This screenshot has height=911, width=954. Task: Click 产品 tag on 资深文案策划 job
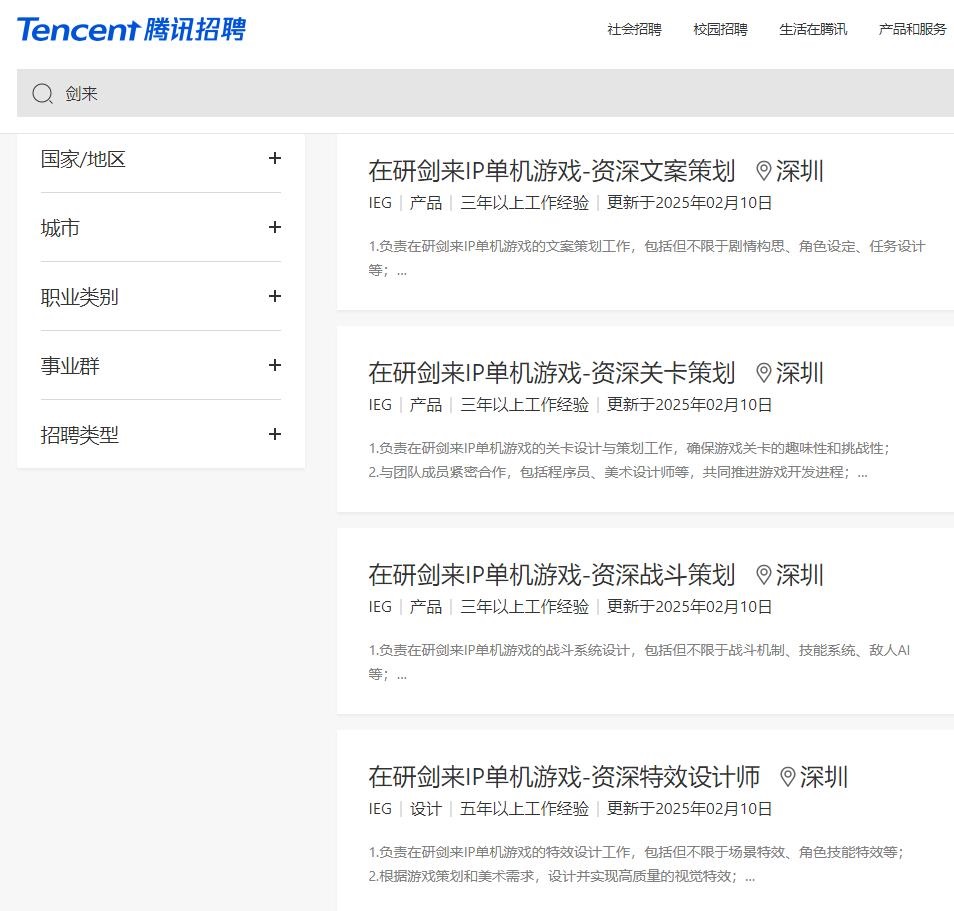click(x=426, y=203)
